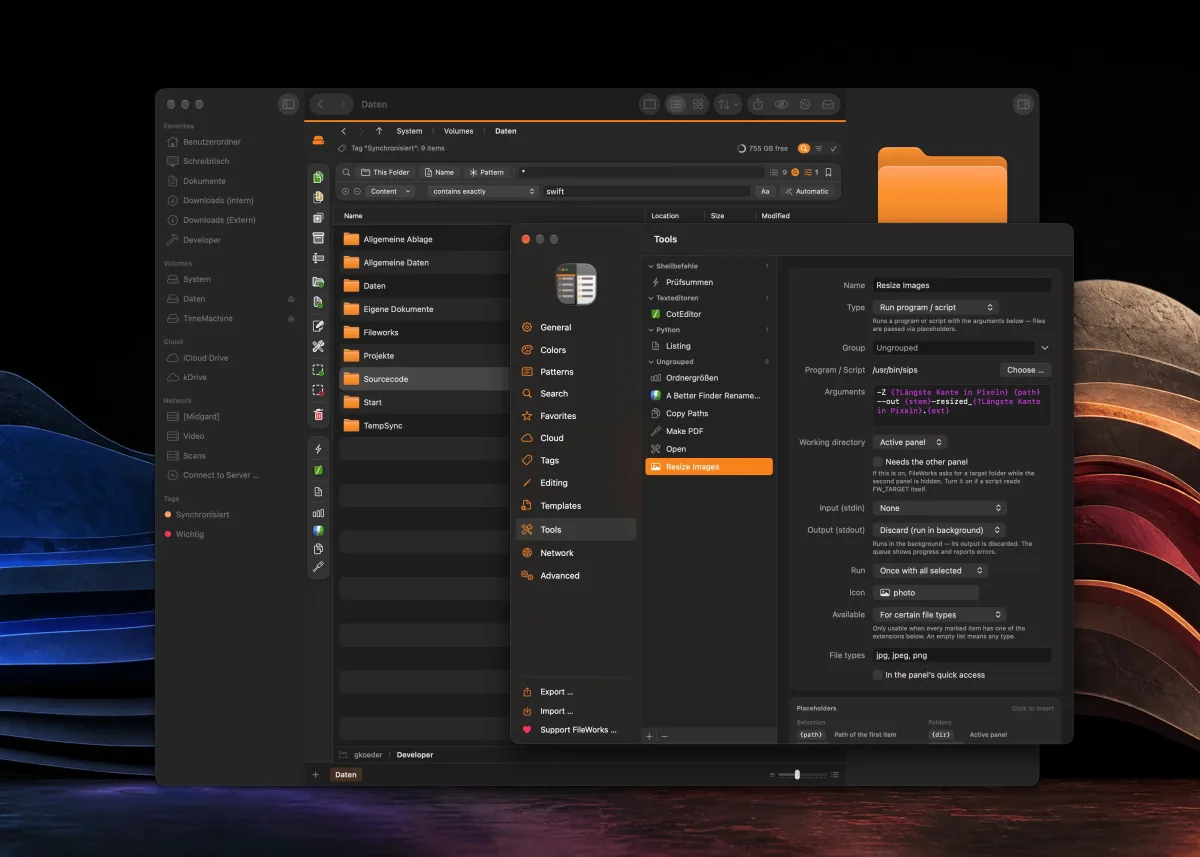The height and width of the screenshot is (857, 1200).
Task: Select the Open tool entry
Action: click(709, 449)
